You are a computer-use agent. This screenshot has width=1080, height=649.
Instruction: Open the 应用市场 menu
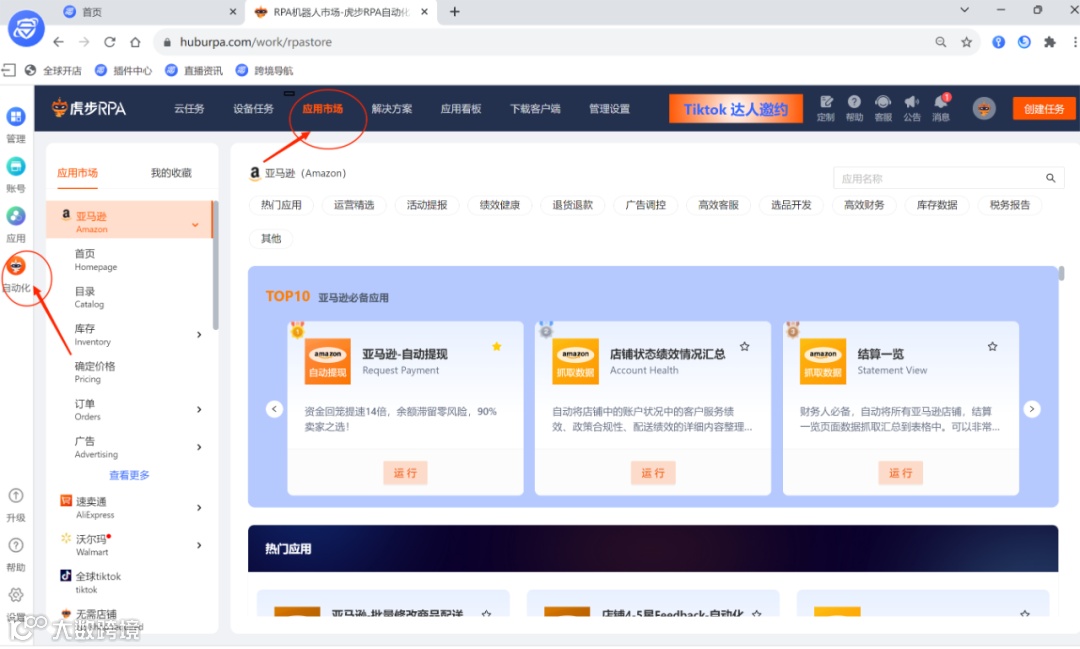tap(322, 108)
